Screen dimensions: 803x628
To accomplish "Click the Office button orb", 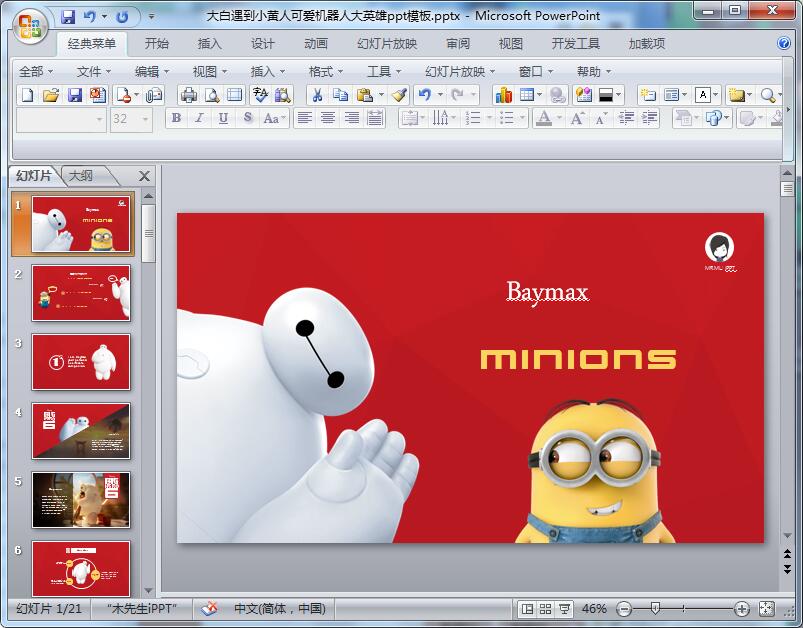I will (30, 25).
